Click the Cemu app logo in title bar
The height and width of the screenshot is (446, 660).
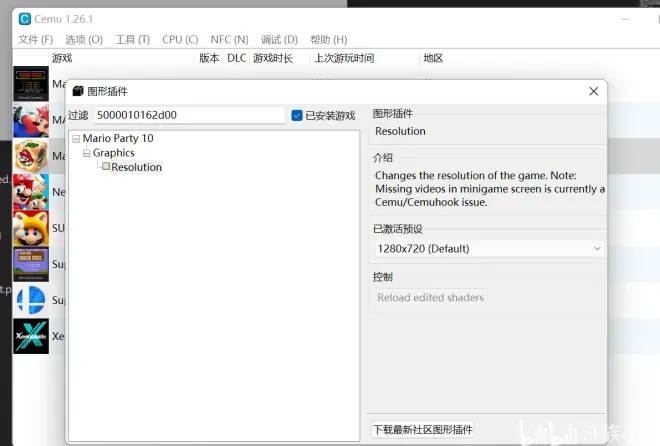pyautogui.click(x=25, y=19)
